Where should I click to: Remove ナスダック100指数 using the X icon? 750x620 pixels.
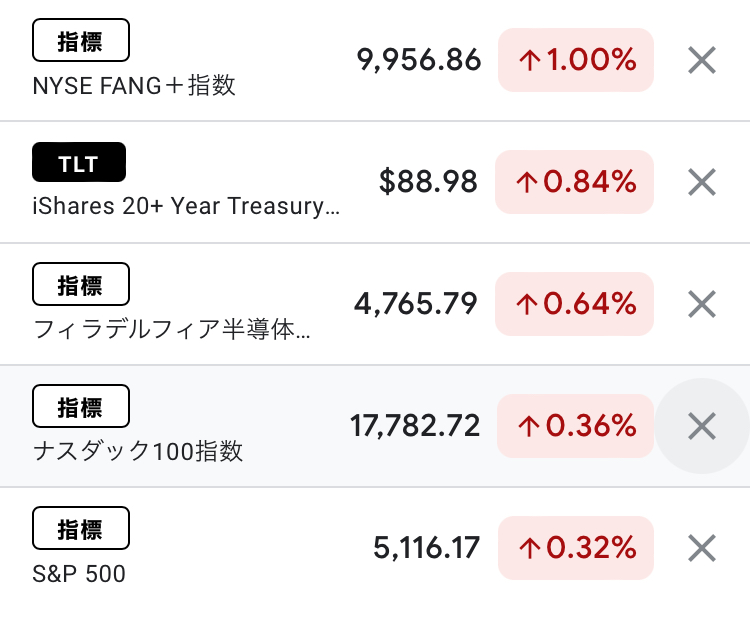point(702,426)
